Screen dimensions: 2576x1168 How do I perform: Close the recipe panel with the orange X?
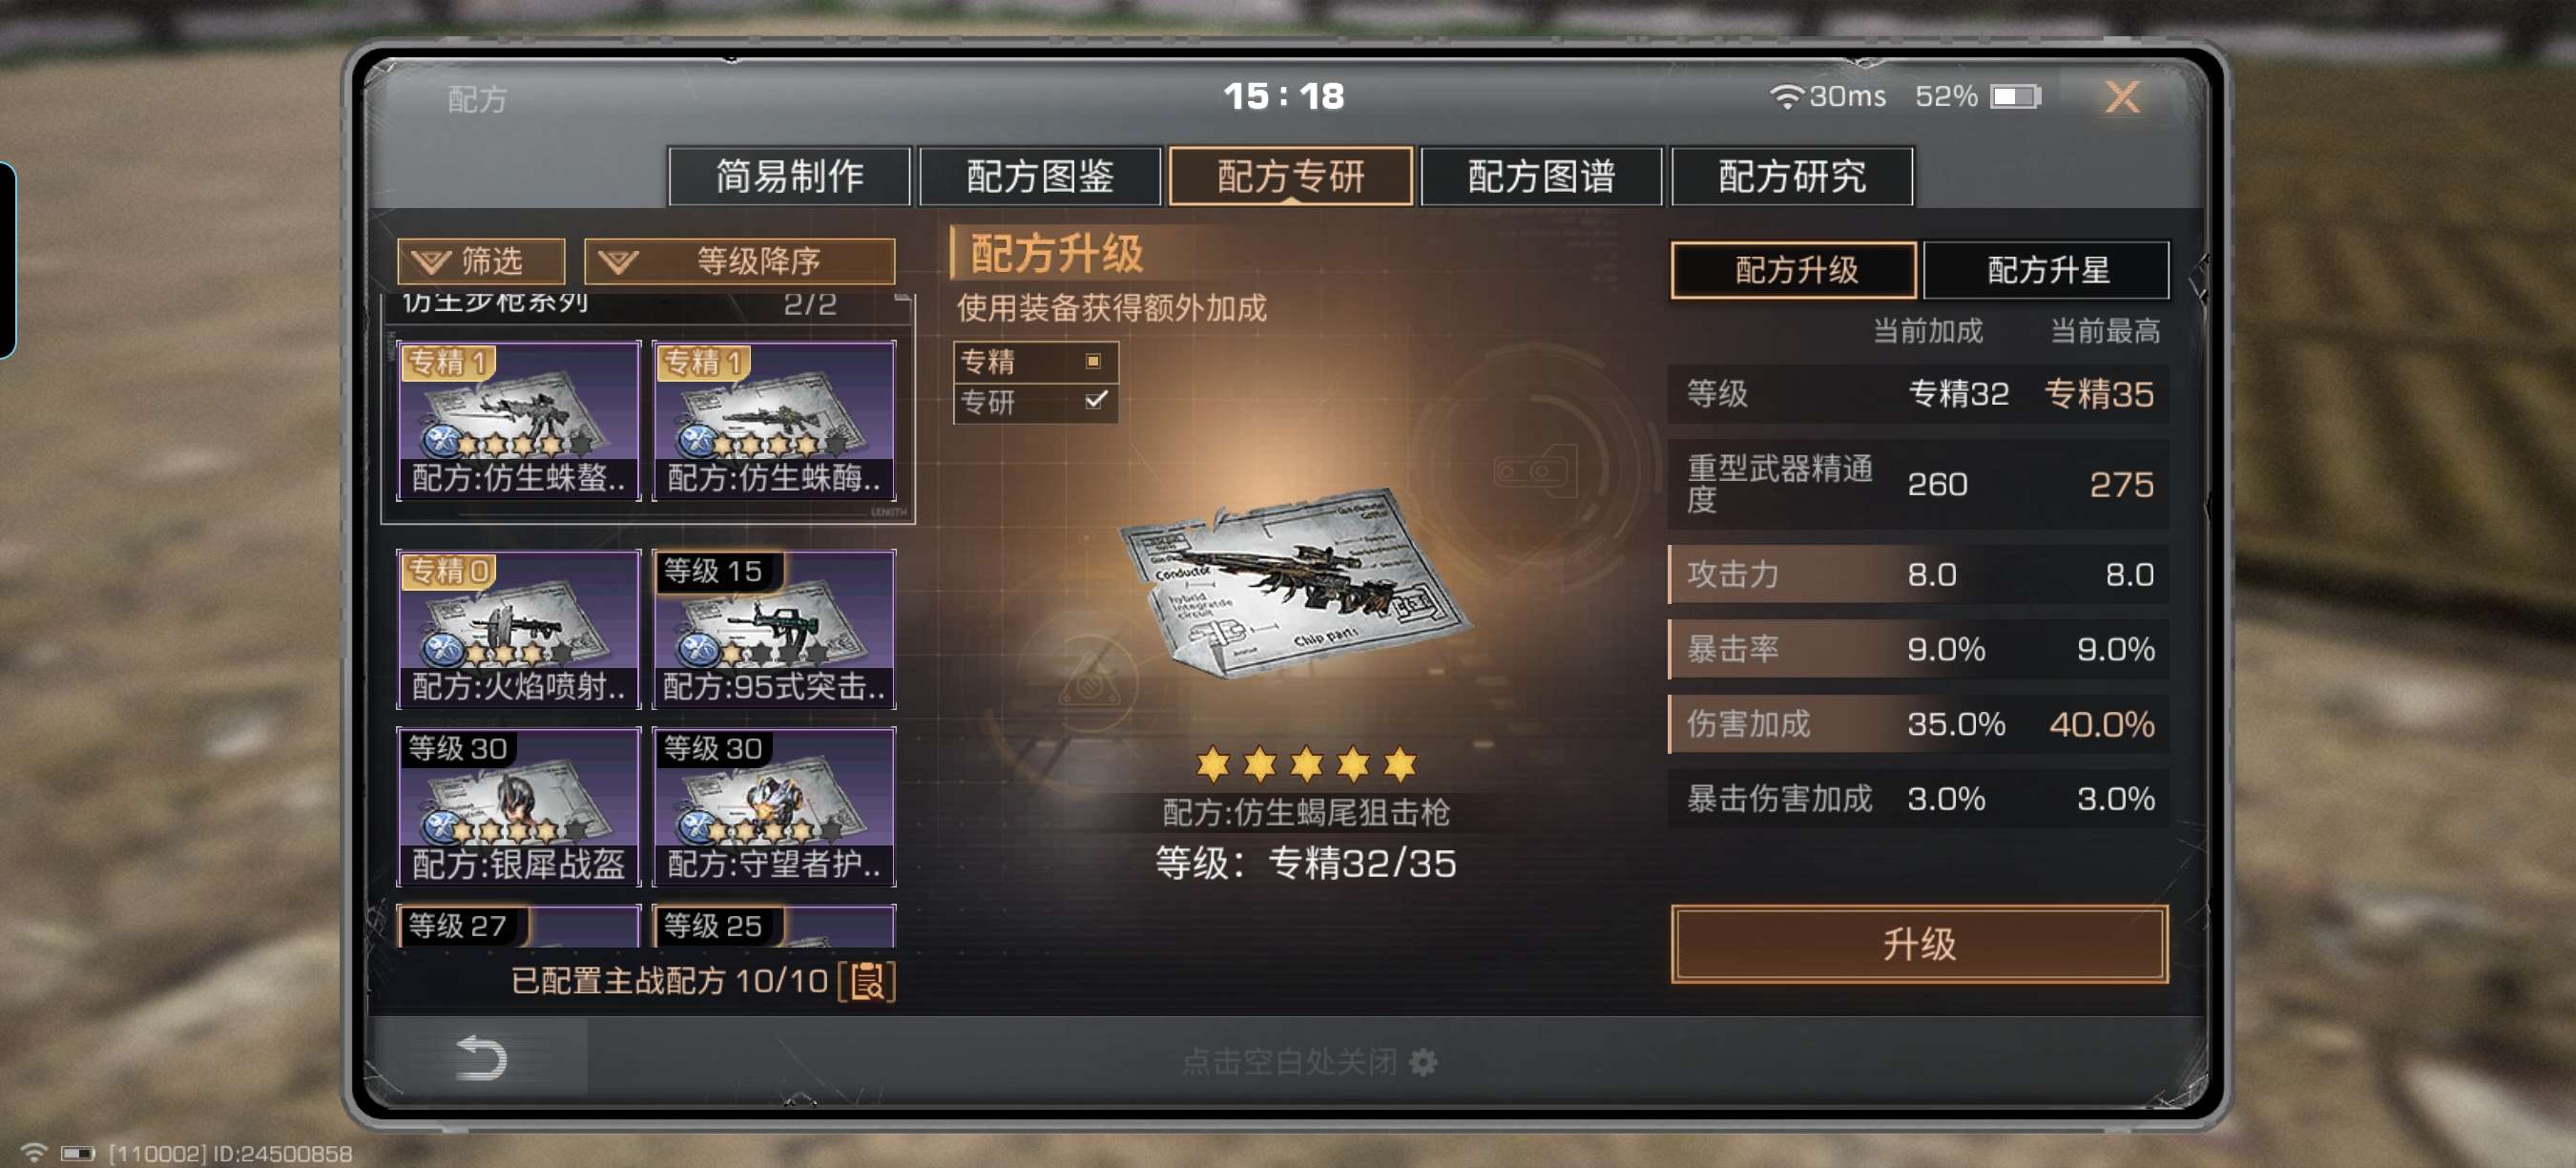tap(2121, 96)
